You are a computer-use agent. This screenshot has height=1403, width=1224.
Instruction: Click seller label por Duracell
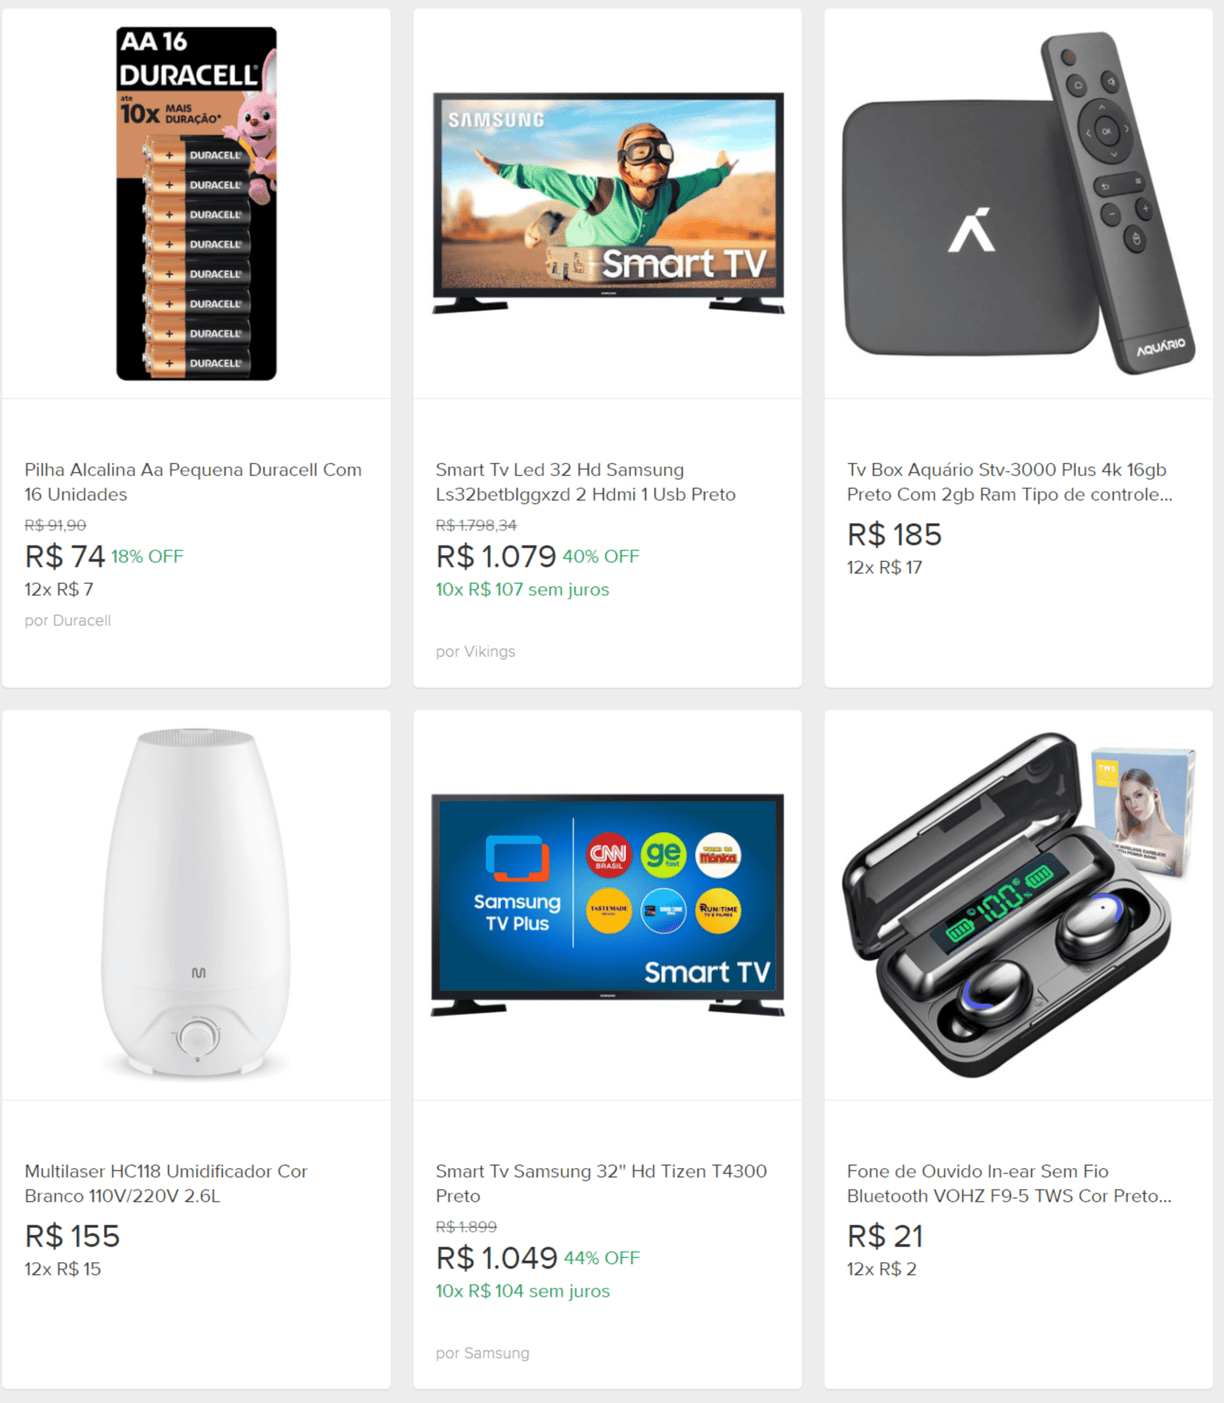68,620
